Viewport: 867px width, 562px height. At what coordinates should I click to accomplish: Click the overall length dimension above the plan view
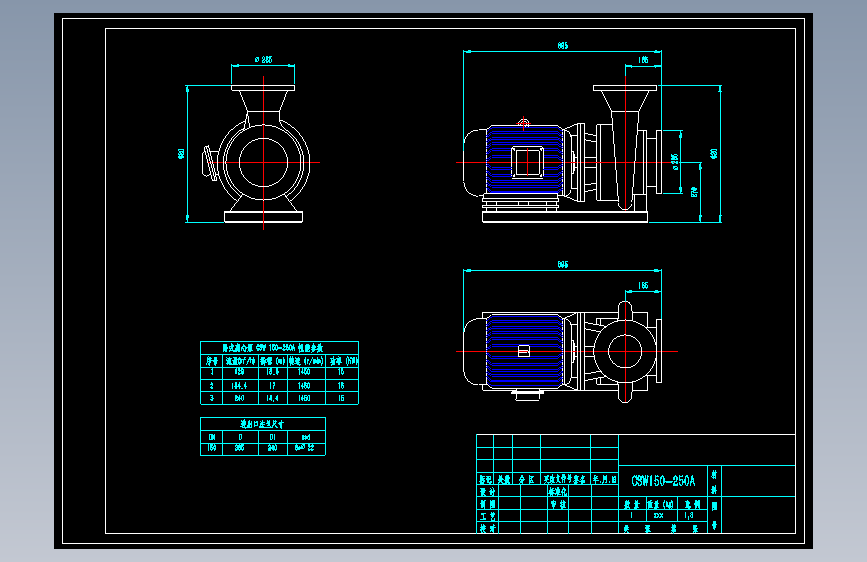[563, 264]
